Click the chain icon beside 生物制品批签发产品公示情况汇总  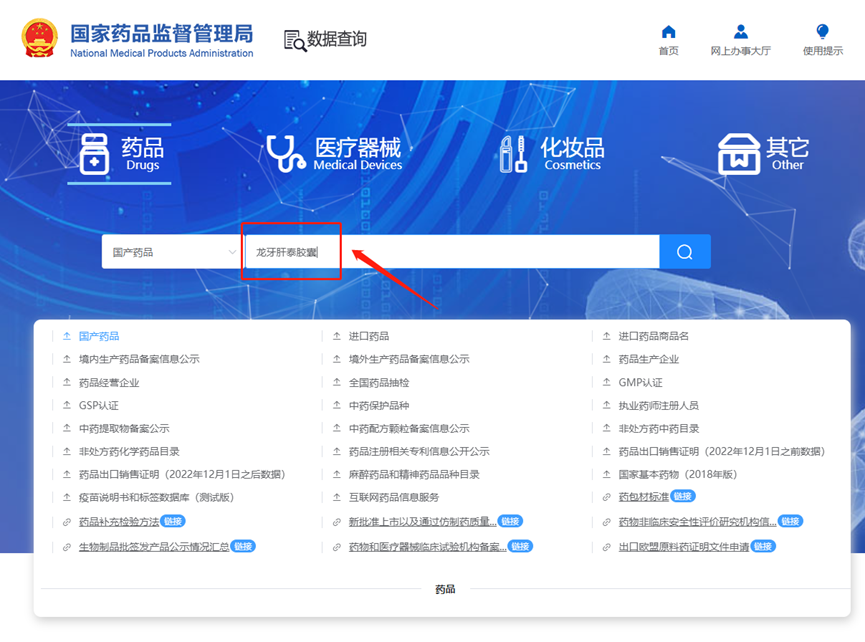pos(67,547)
